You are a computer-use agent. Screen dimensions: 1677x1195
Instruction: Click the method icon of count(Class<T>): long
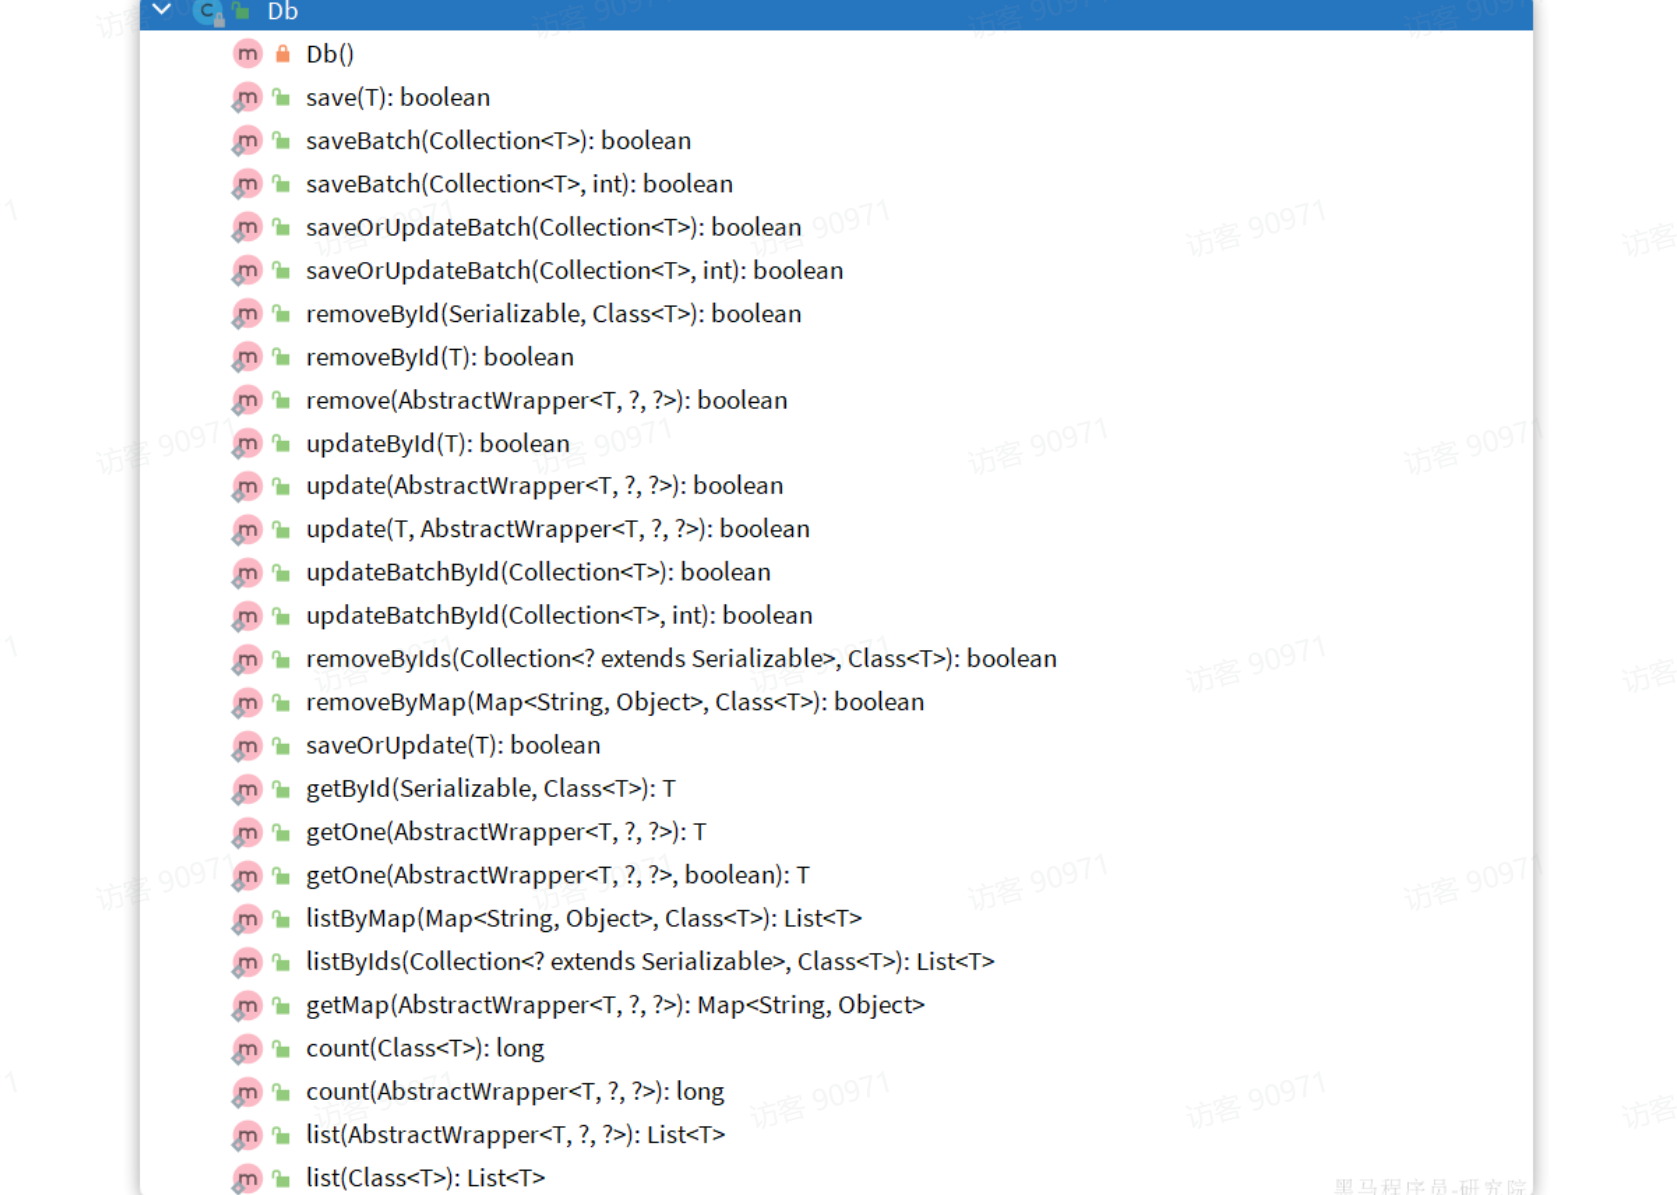(247, 1048)
